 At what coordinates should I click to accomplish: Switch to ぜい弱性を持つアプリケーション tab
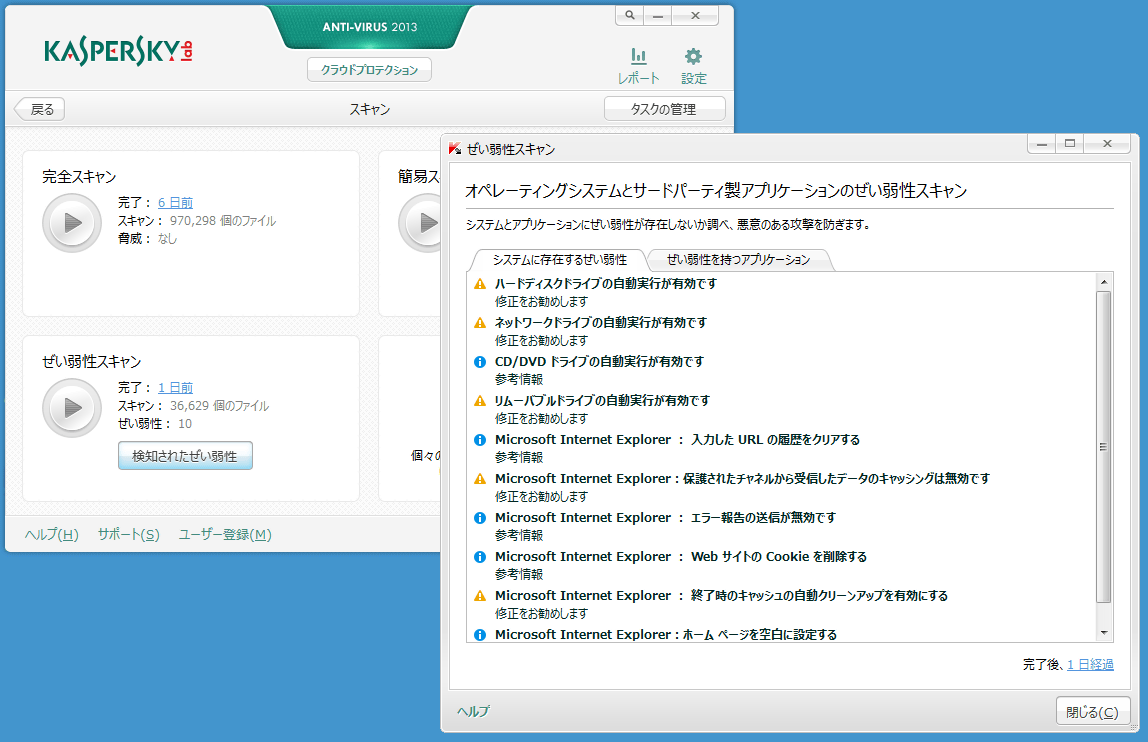tap(738, 259)
